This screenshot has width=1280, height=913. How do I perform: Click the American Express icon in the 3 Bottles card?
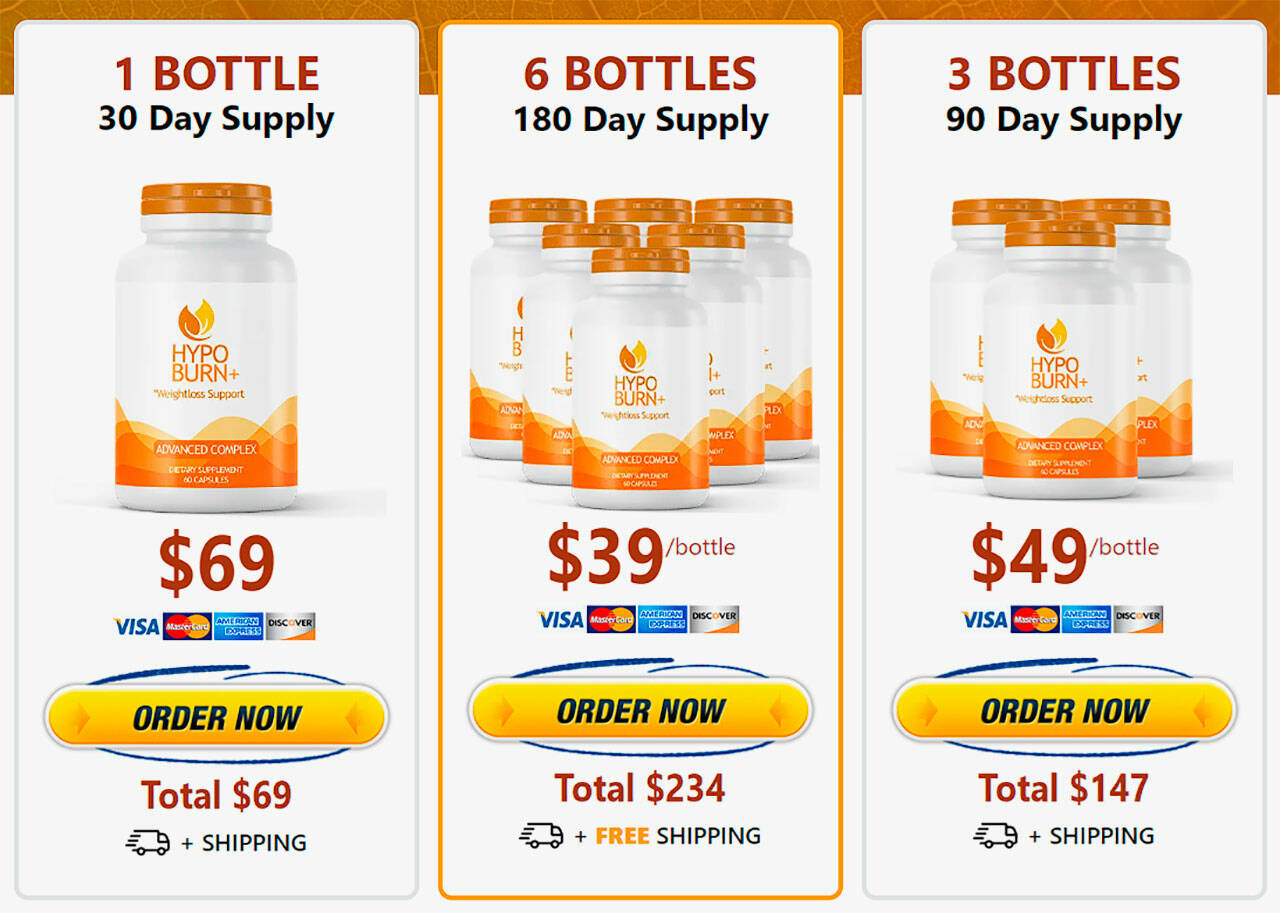[1086, 620]
